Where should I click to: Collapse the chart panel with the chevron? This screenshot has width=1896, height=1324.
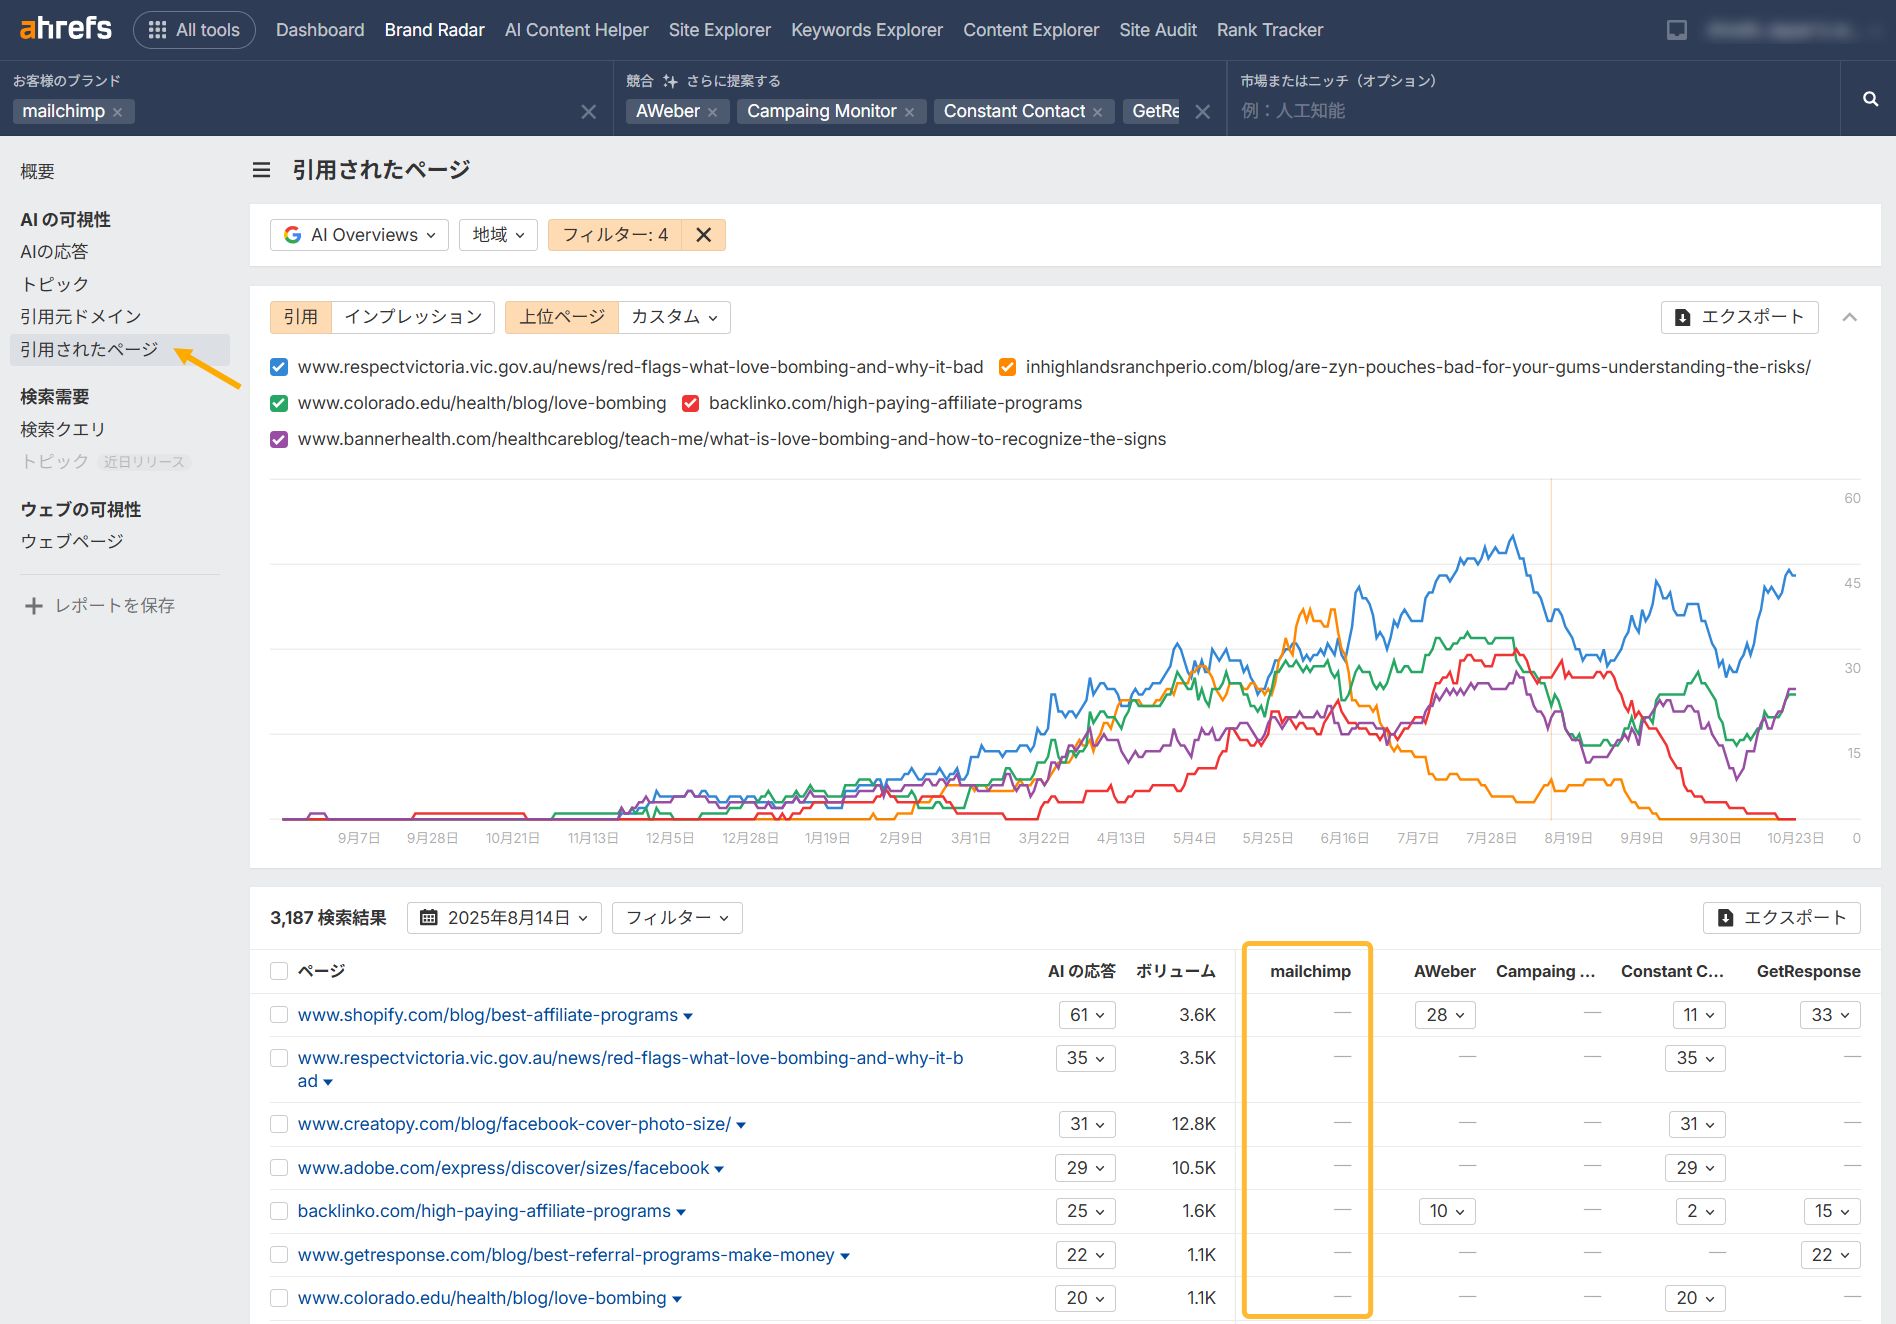(1851, 317)
